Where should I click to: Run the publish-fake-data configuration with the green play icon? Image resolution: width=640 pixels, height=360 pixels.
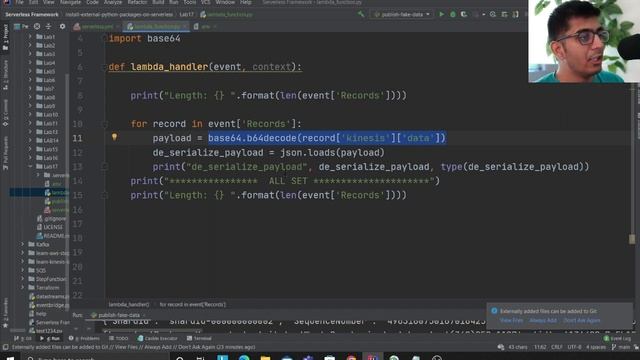[x=441, y=14]
